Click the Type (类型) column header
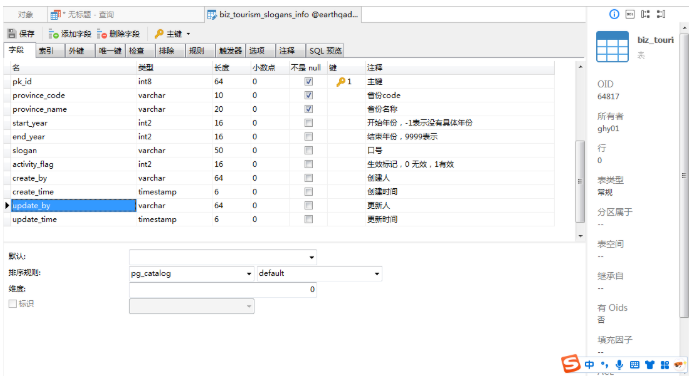693x391 pixels. 175,68
